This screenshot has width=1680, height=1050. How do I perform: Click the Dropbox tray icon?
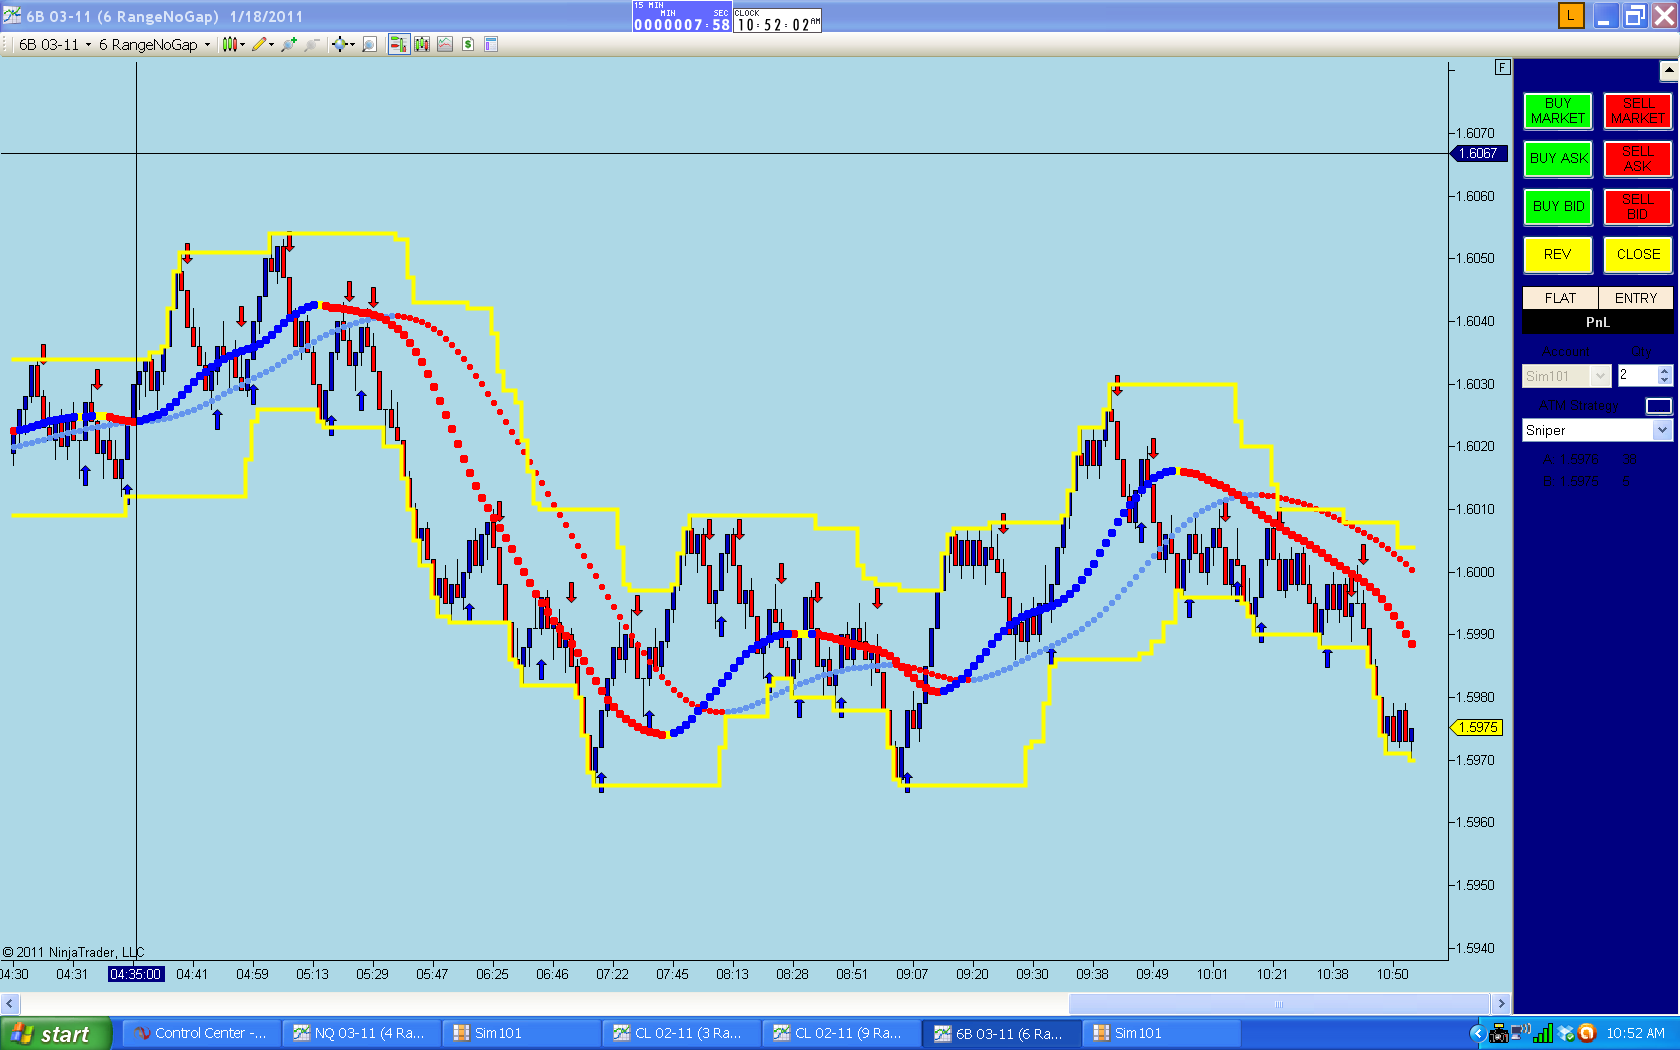[1566, 1034]
